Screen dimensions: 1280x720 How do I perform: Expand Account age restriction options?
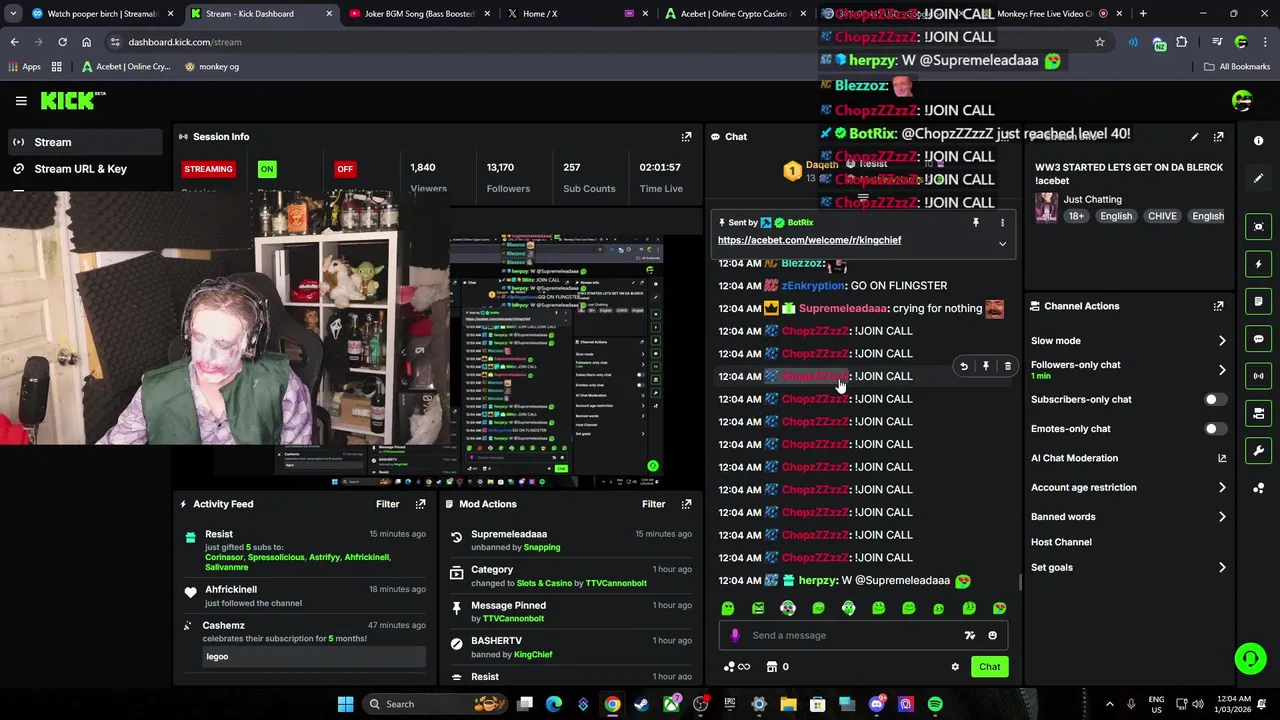(1222, 488)
